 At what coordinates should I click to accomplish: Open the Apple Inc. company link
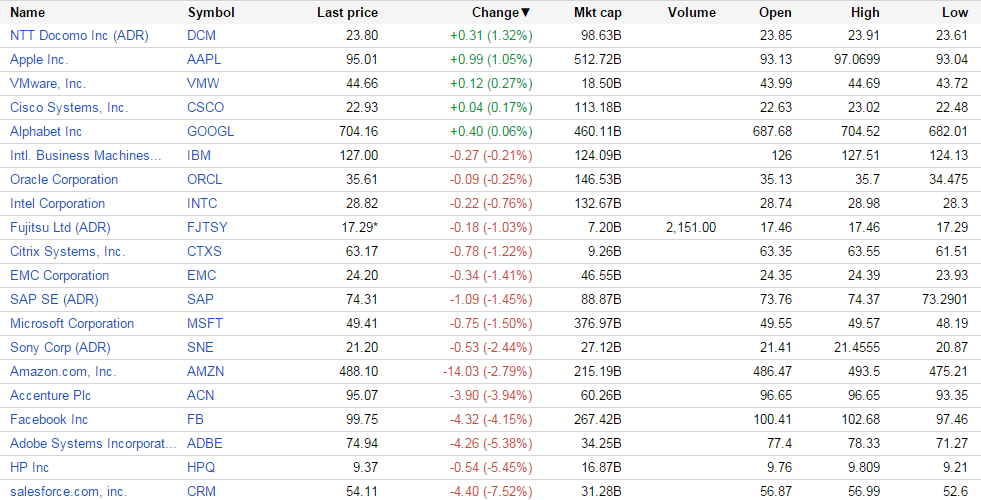point(39,59)
